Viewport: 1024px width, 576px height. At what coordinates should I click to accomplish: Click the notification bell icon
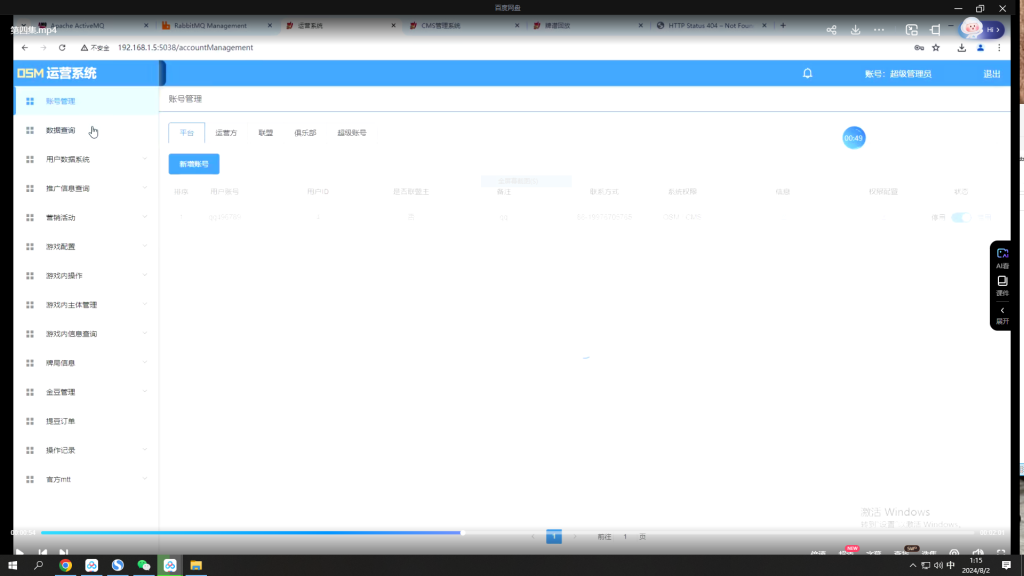(807, 73)
